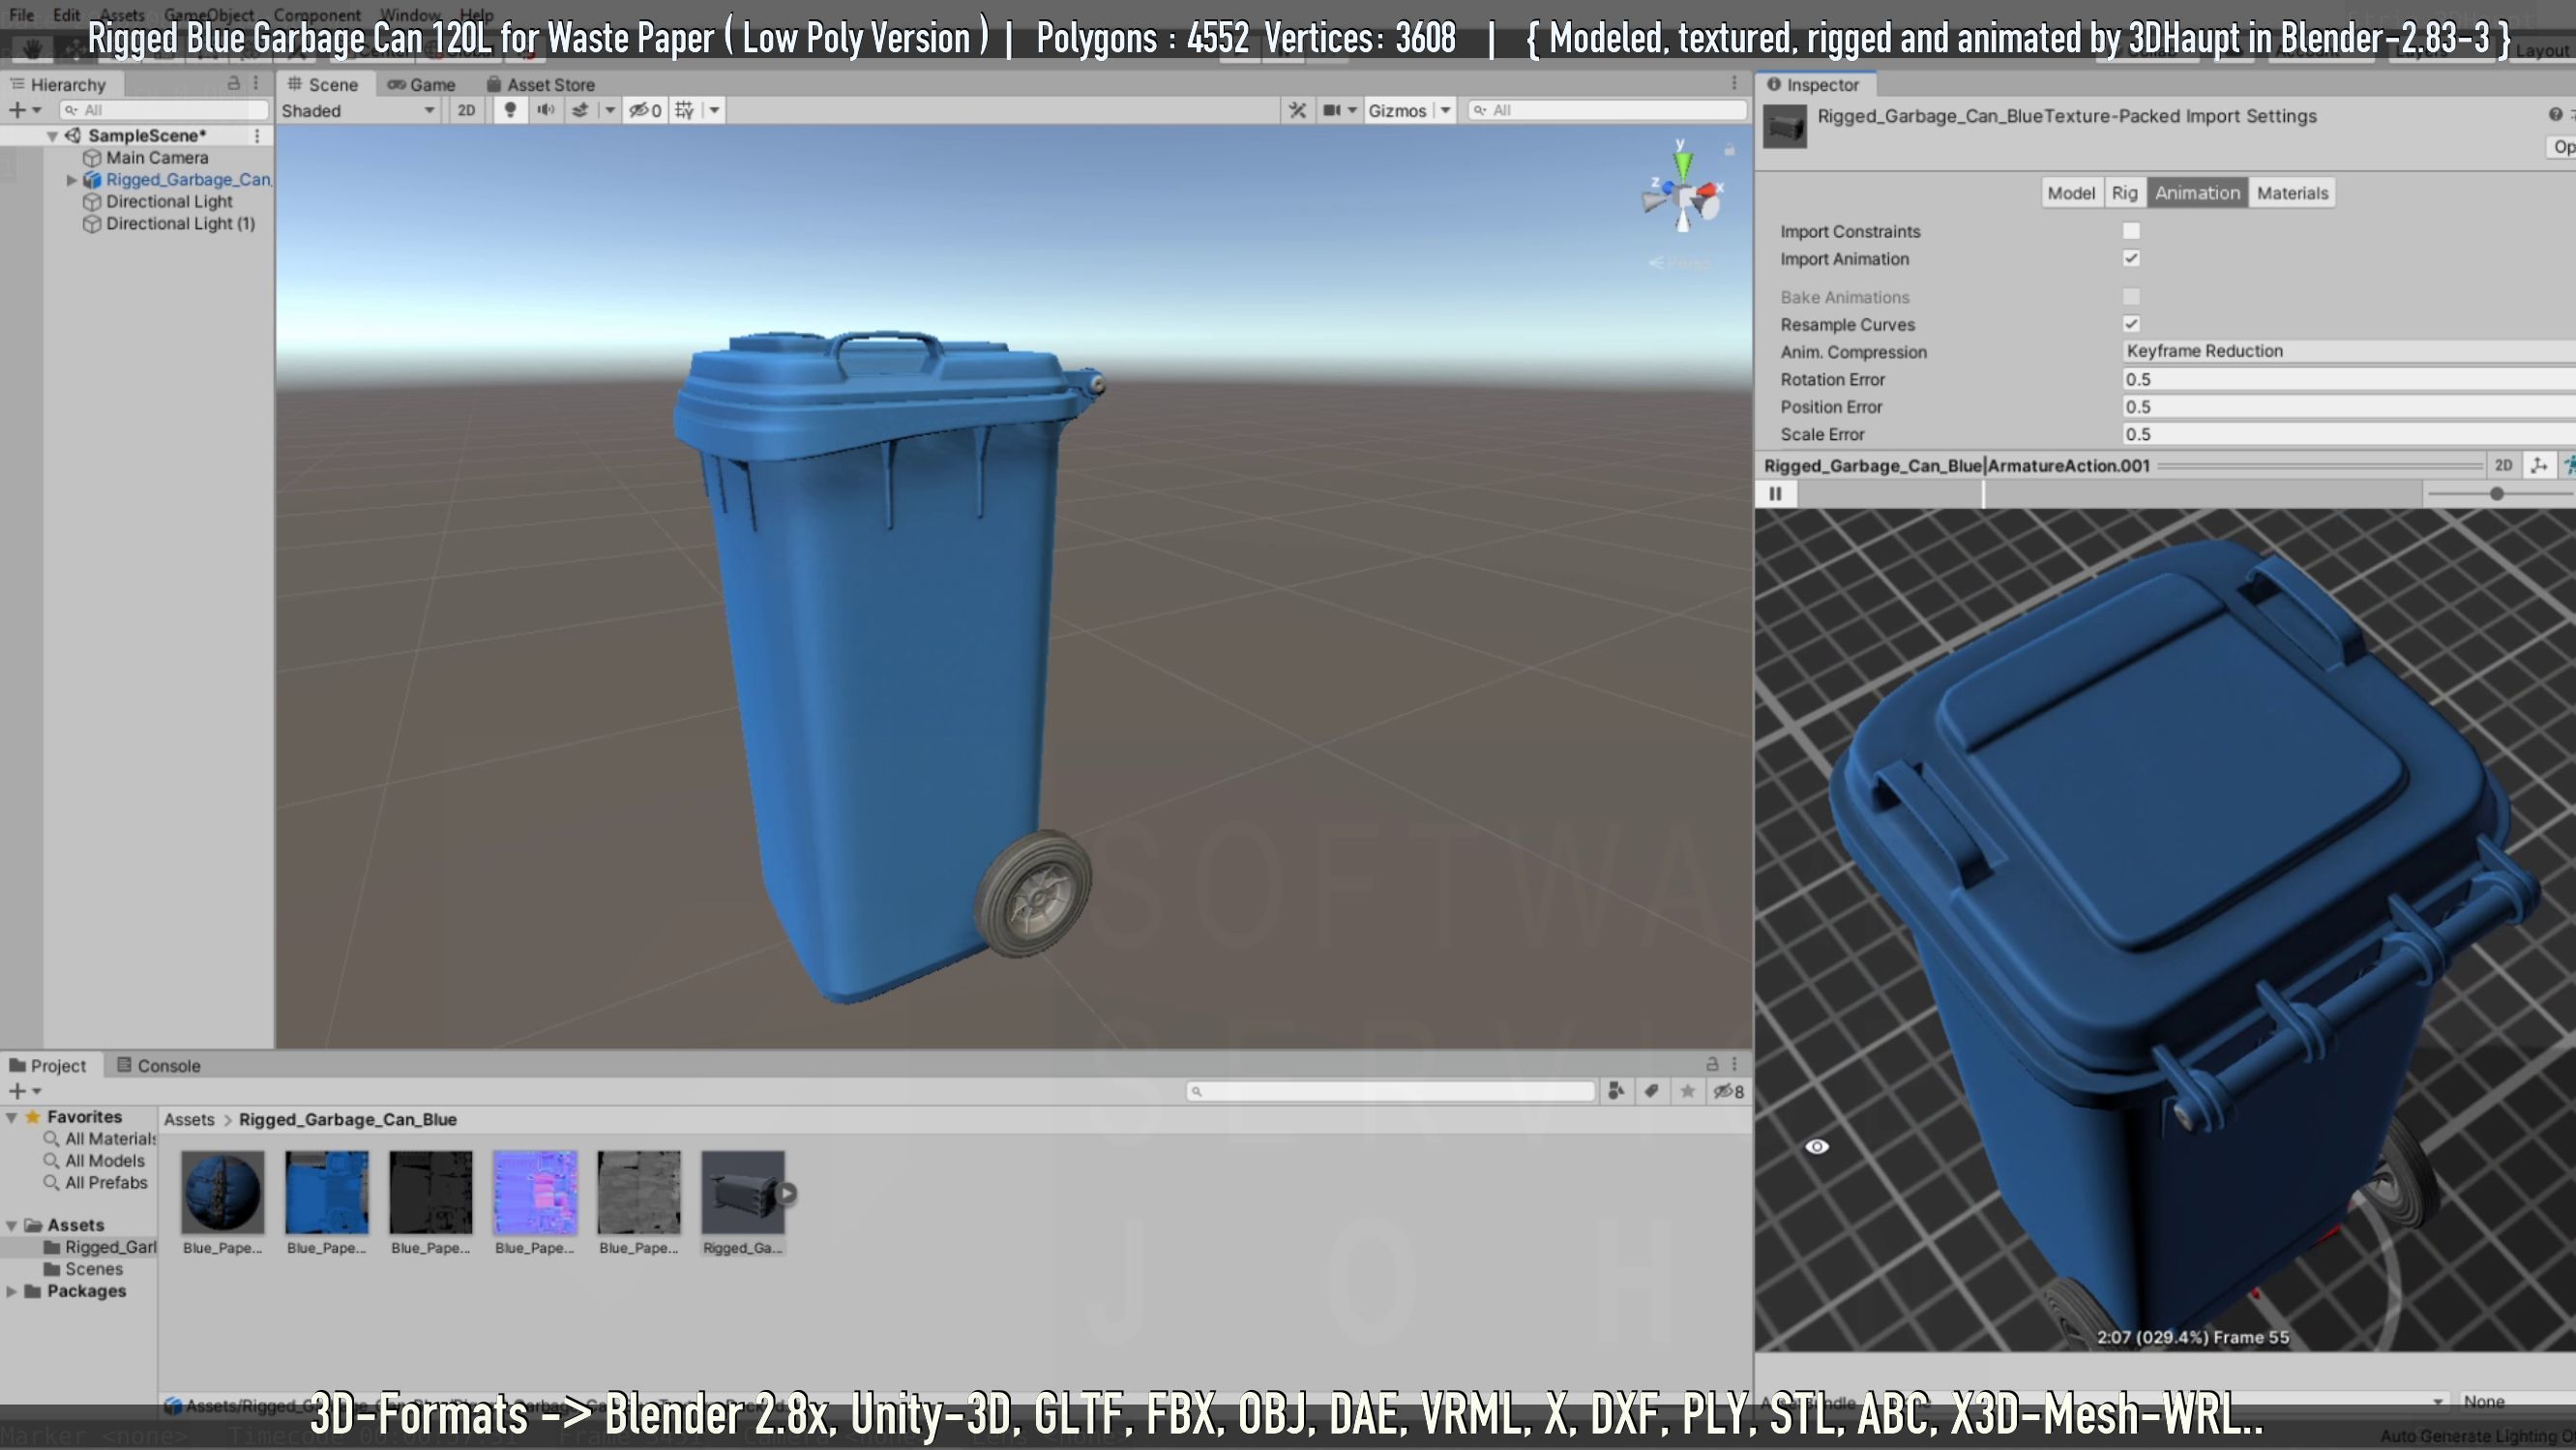Viewport: 2576px width, 1450px height.
Task: Open the Shaded draw mode dropdown
Action: pos(359,110)
